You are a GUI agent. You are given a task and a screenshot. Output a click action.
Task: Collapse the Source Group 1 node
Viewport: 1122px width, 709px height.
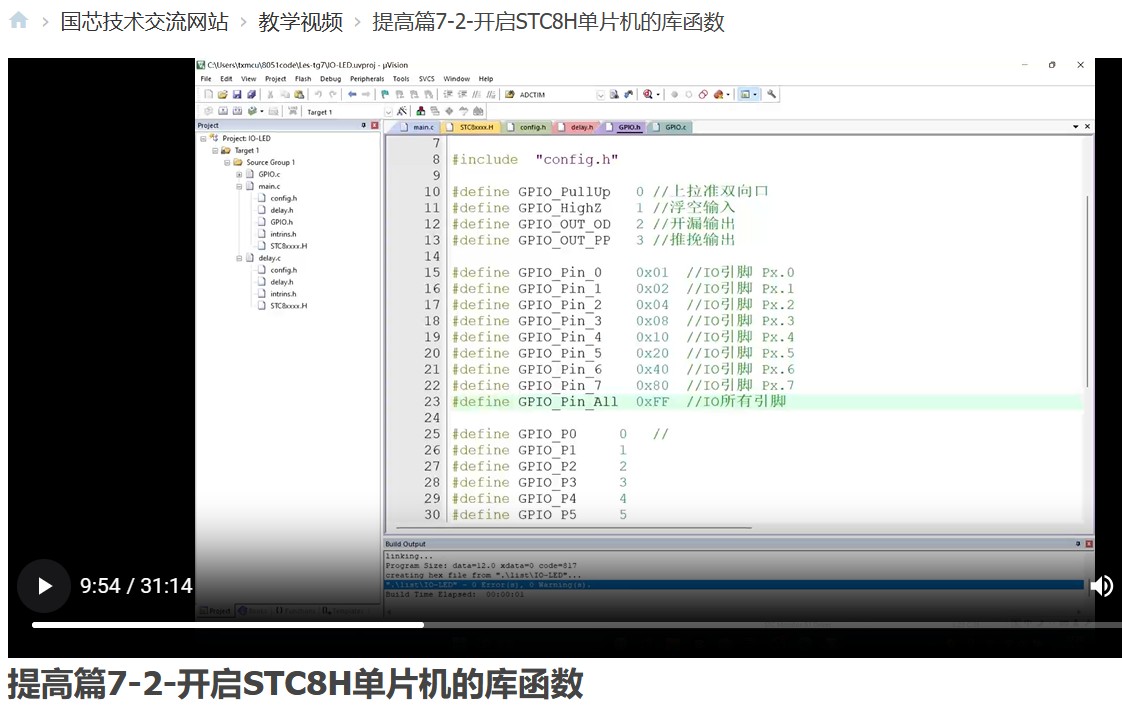point(227,163)
